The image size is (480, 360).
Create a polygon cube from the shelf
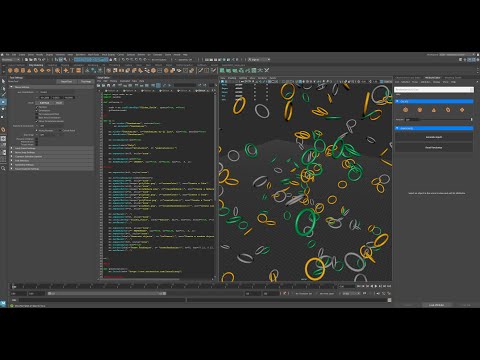(16, 70)
